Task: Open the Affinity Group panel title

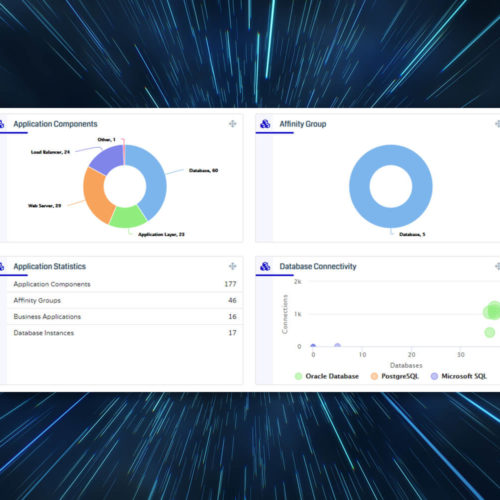Action: pos(303,124)
